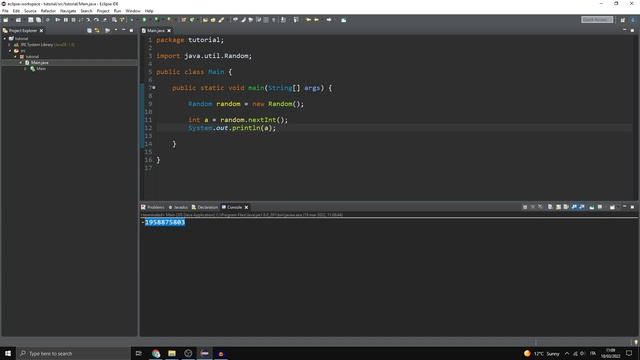Open the Run menu
This screenshot has height=360, width=640.
point(118,11)
